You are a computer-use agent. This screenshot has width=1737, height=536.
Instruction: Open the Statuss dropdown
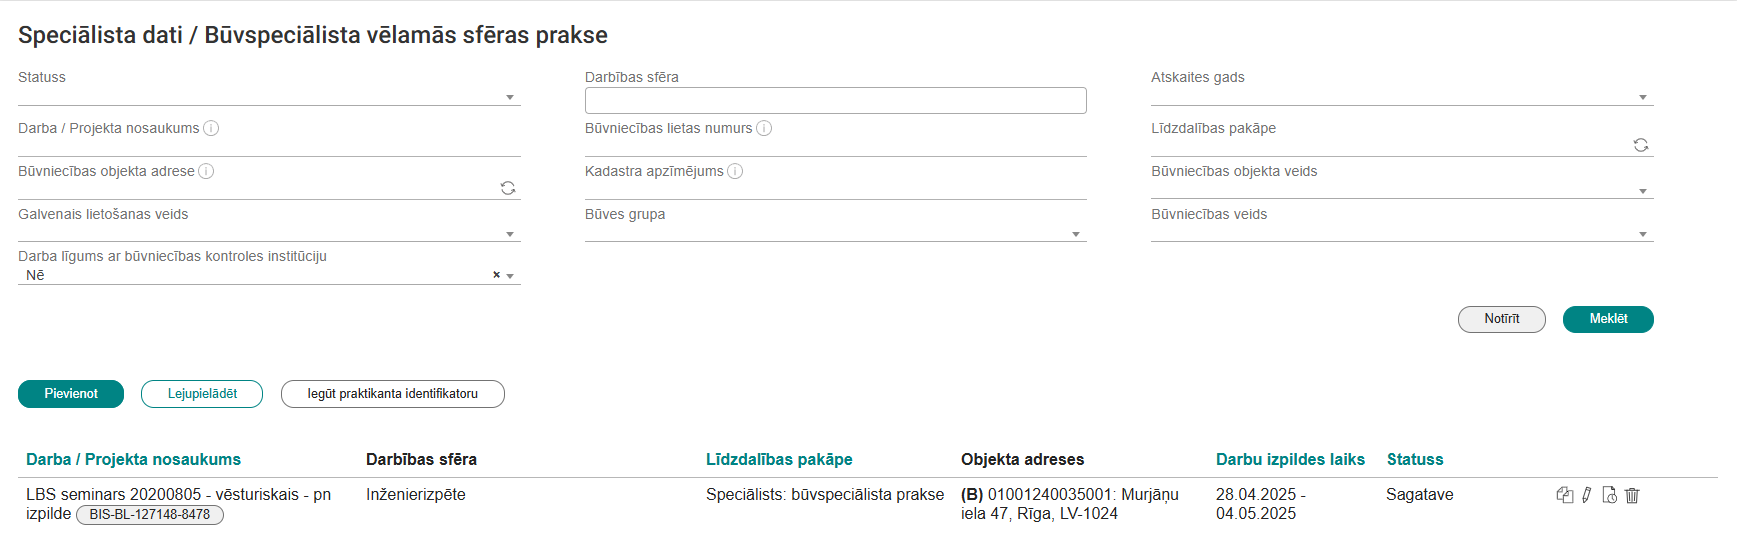pos(510,97)
